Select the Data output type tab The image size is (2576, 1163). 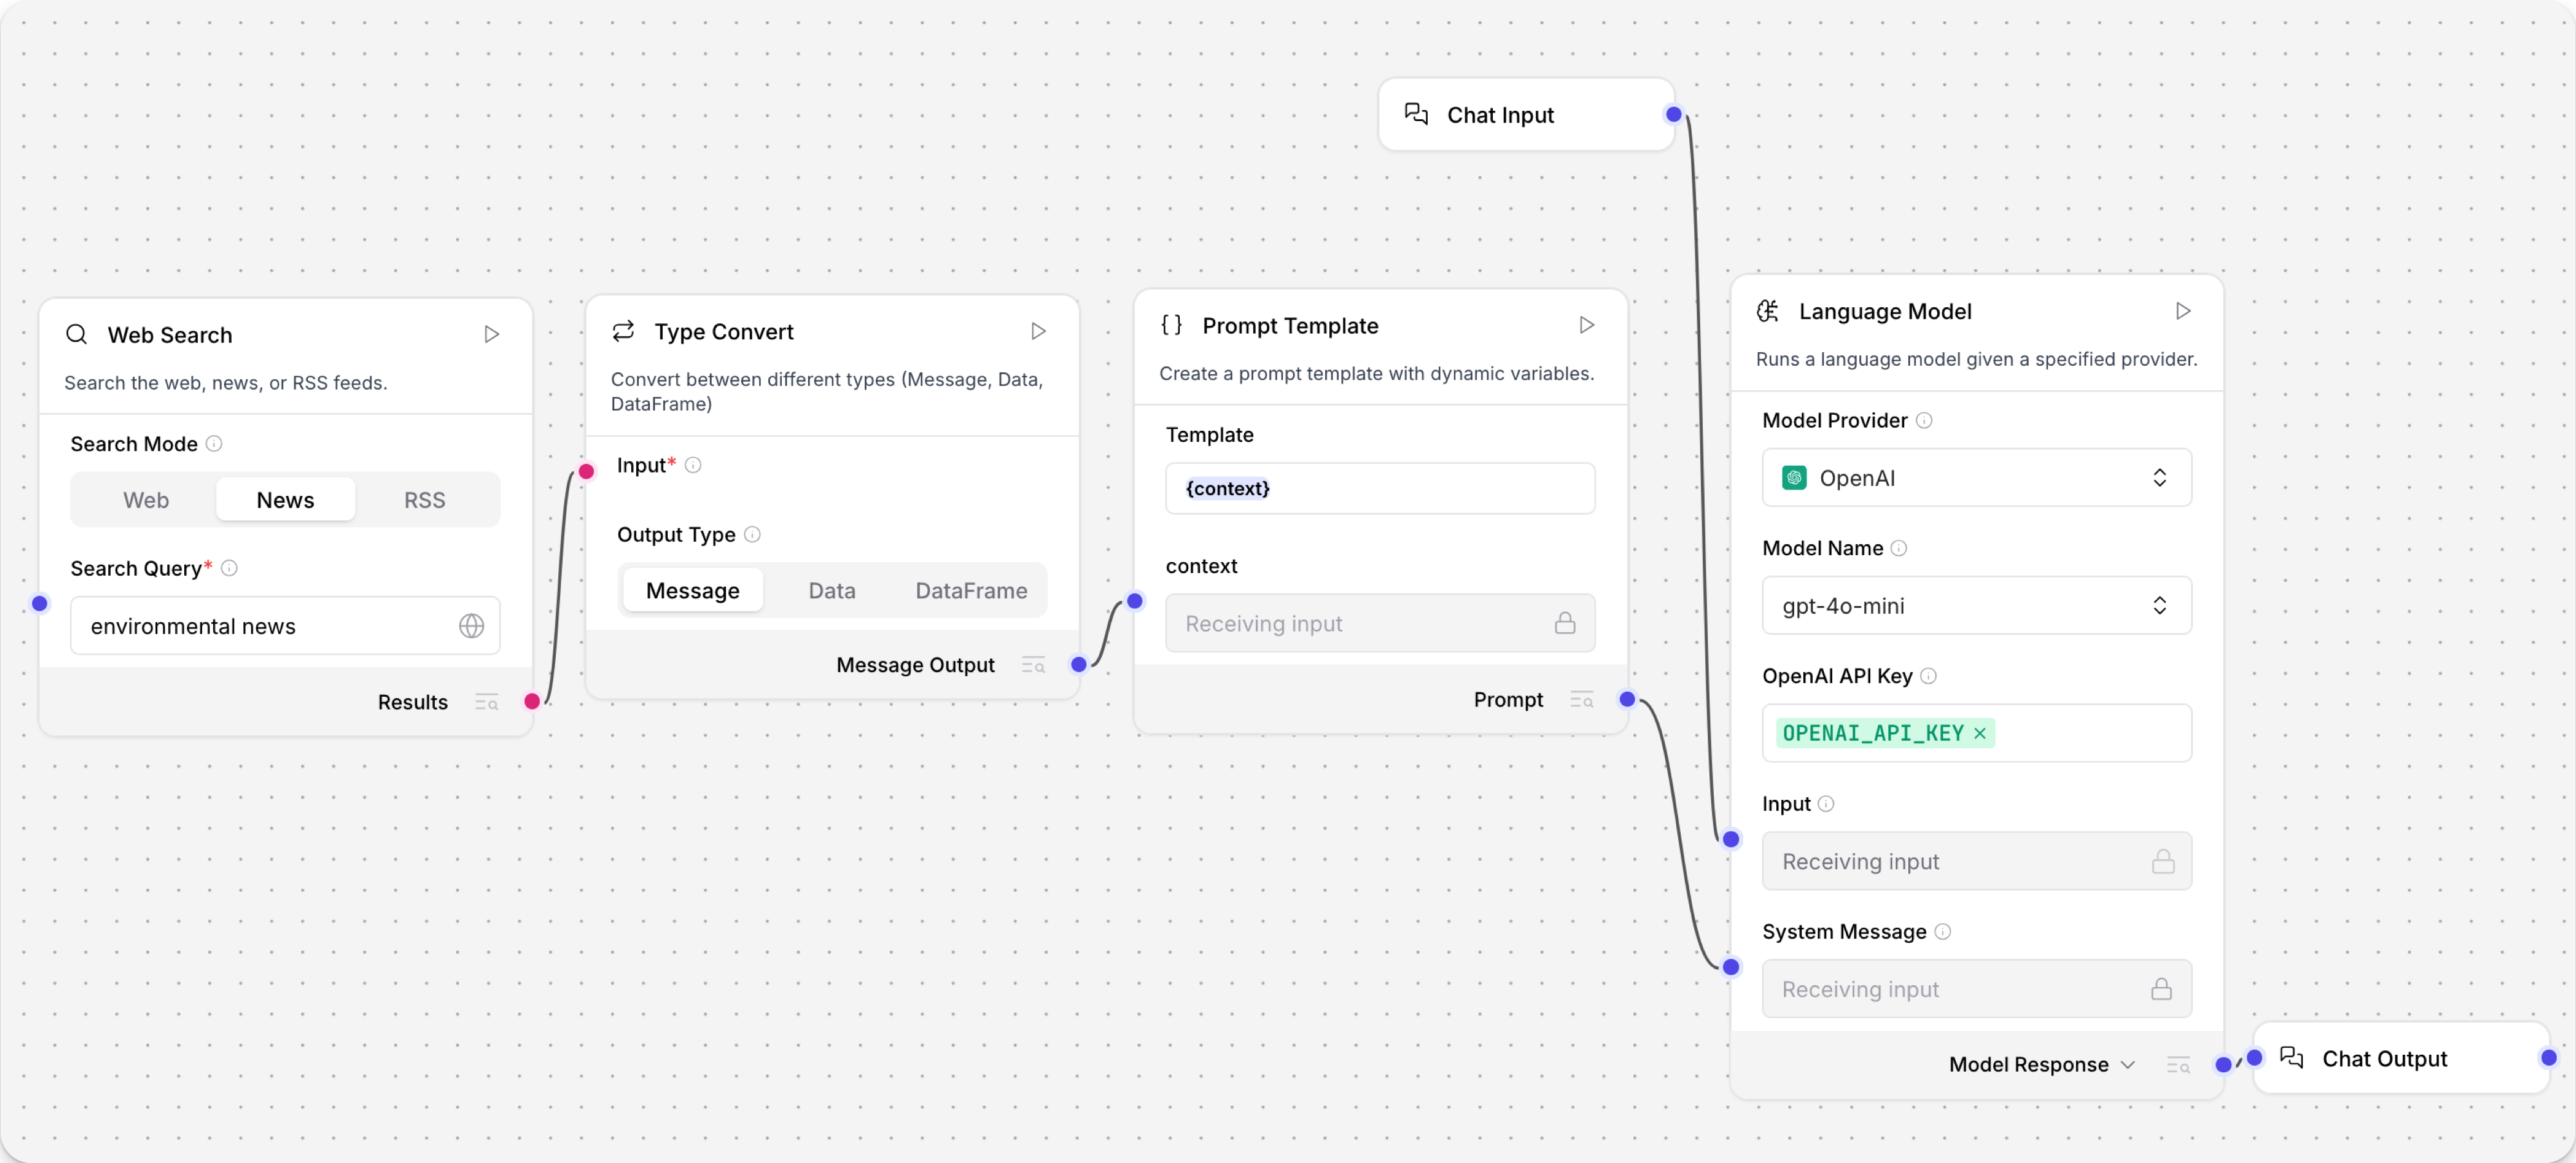pyautogui.click(x=831, y=591)
